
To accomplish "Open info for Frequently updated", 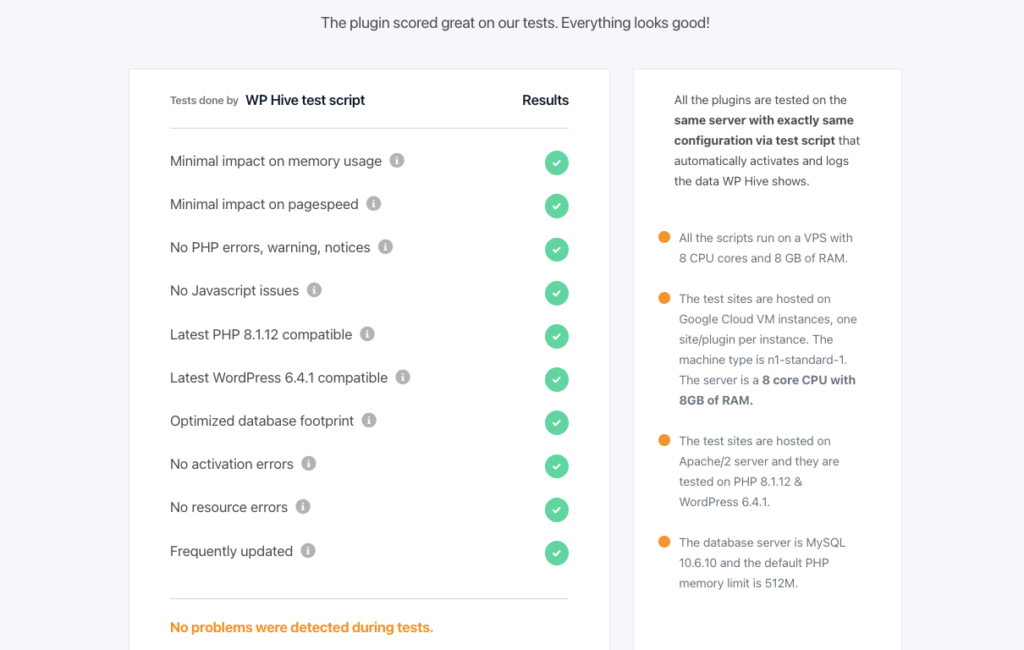I will click(306, 551).
